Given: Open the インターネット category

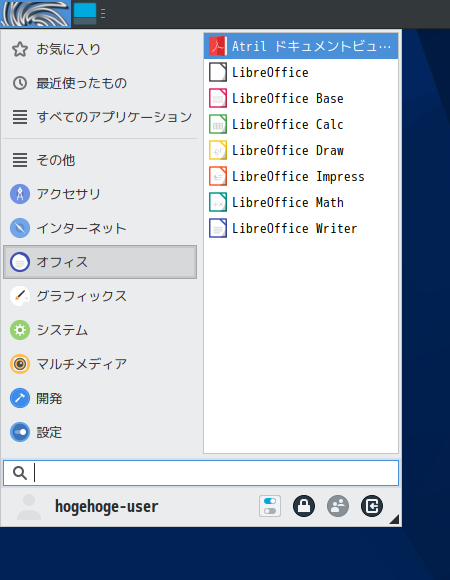Looking at the screenshot, I should pos(100,228).
